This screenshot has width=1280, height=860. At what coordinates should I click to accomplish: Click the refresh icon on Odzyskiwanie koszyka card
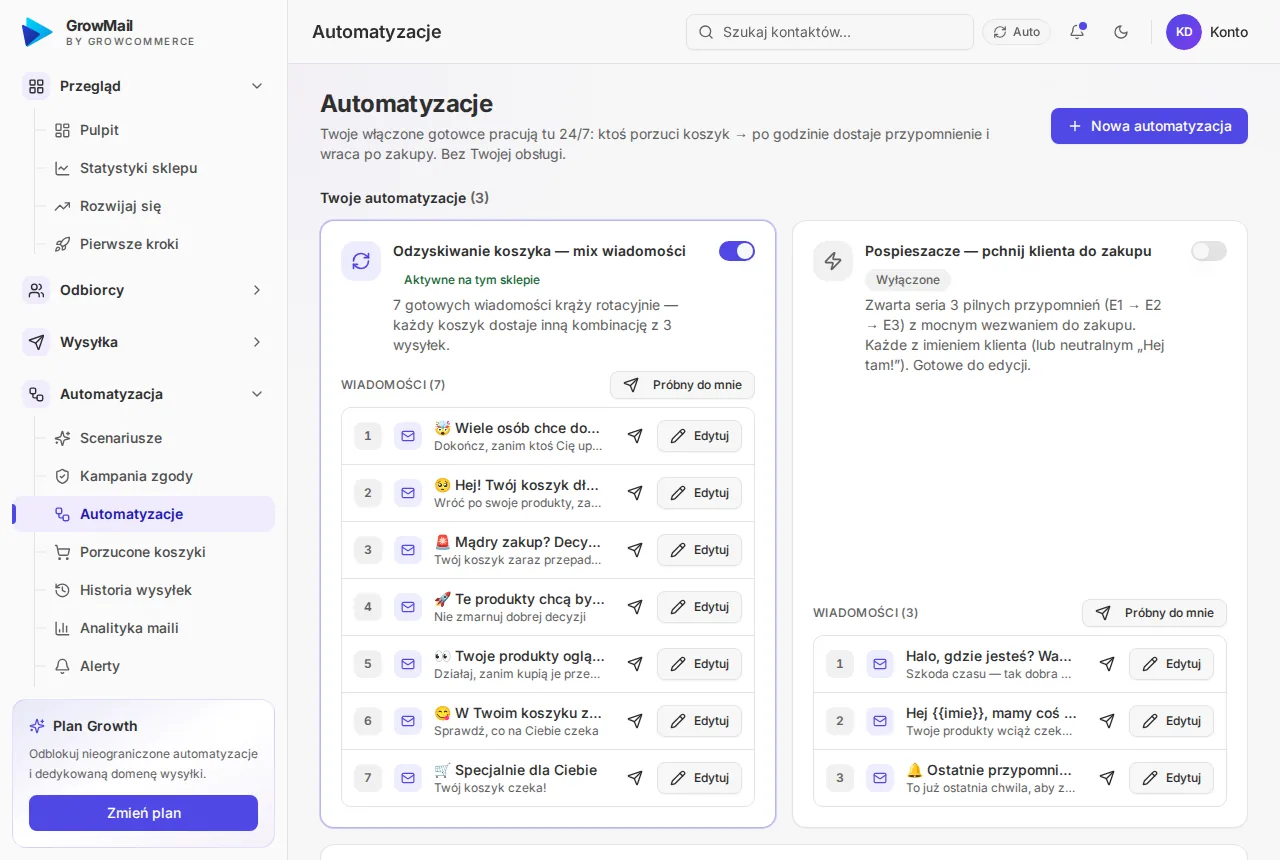(361, 261)
